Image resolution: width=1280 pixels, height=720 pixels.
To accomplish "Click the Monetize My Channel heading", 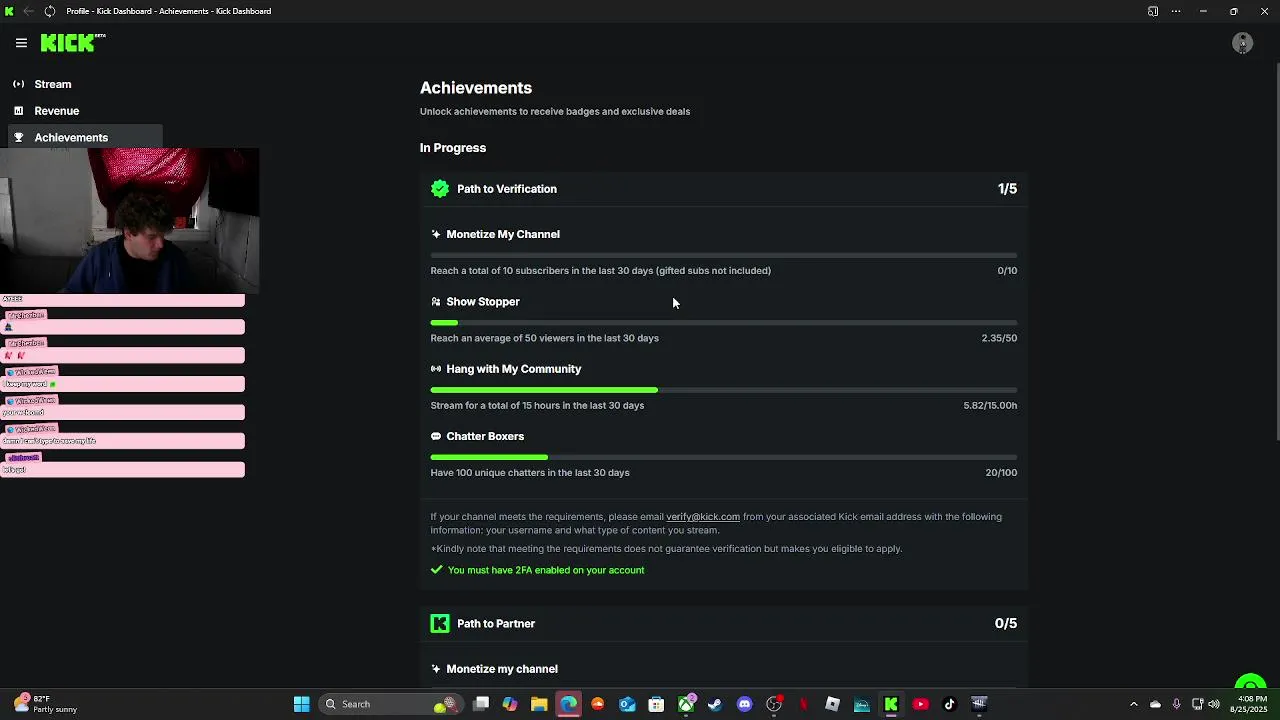I will pyautogui.click(x=503, y=234).
